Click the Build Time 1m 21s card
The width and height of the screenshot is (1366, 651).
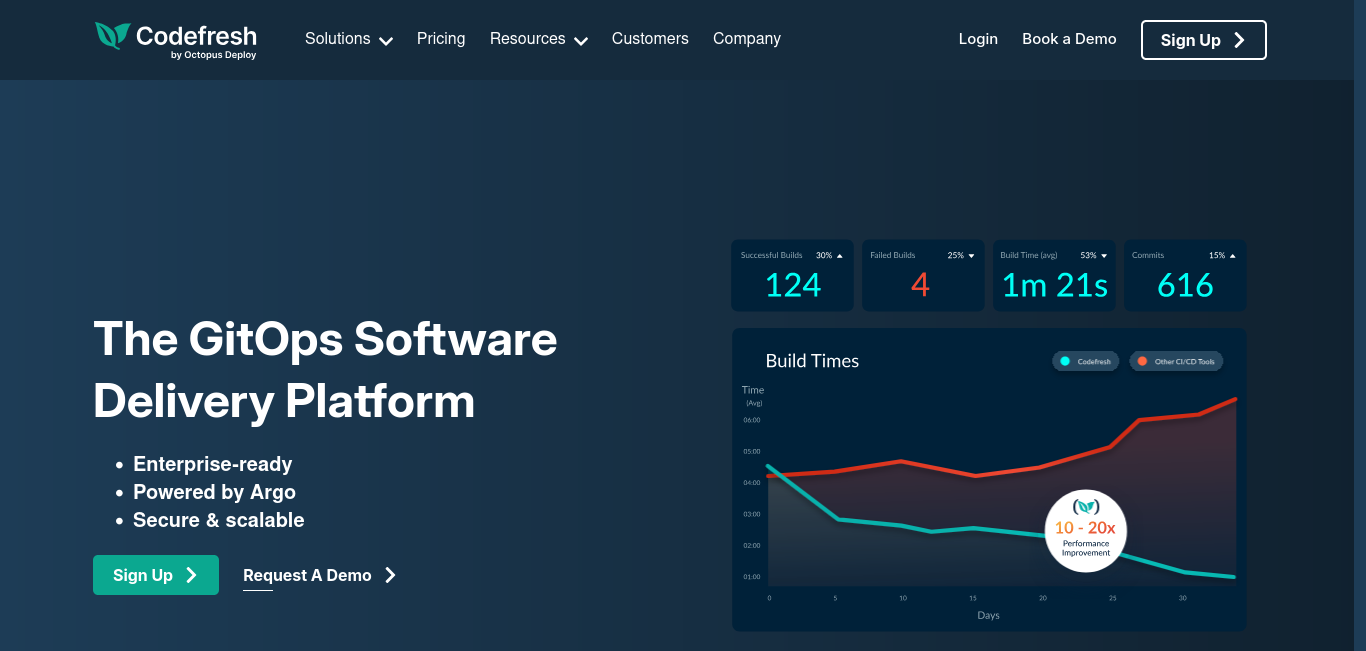tap(1054, 275)
